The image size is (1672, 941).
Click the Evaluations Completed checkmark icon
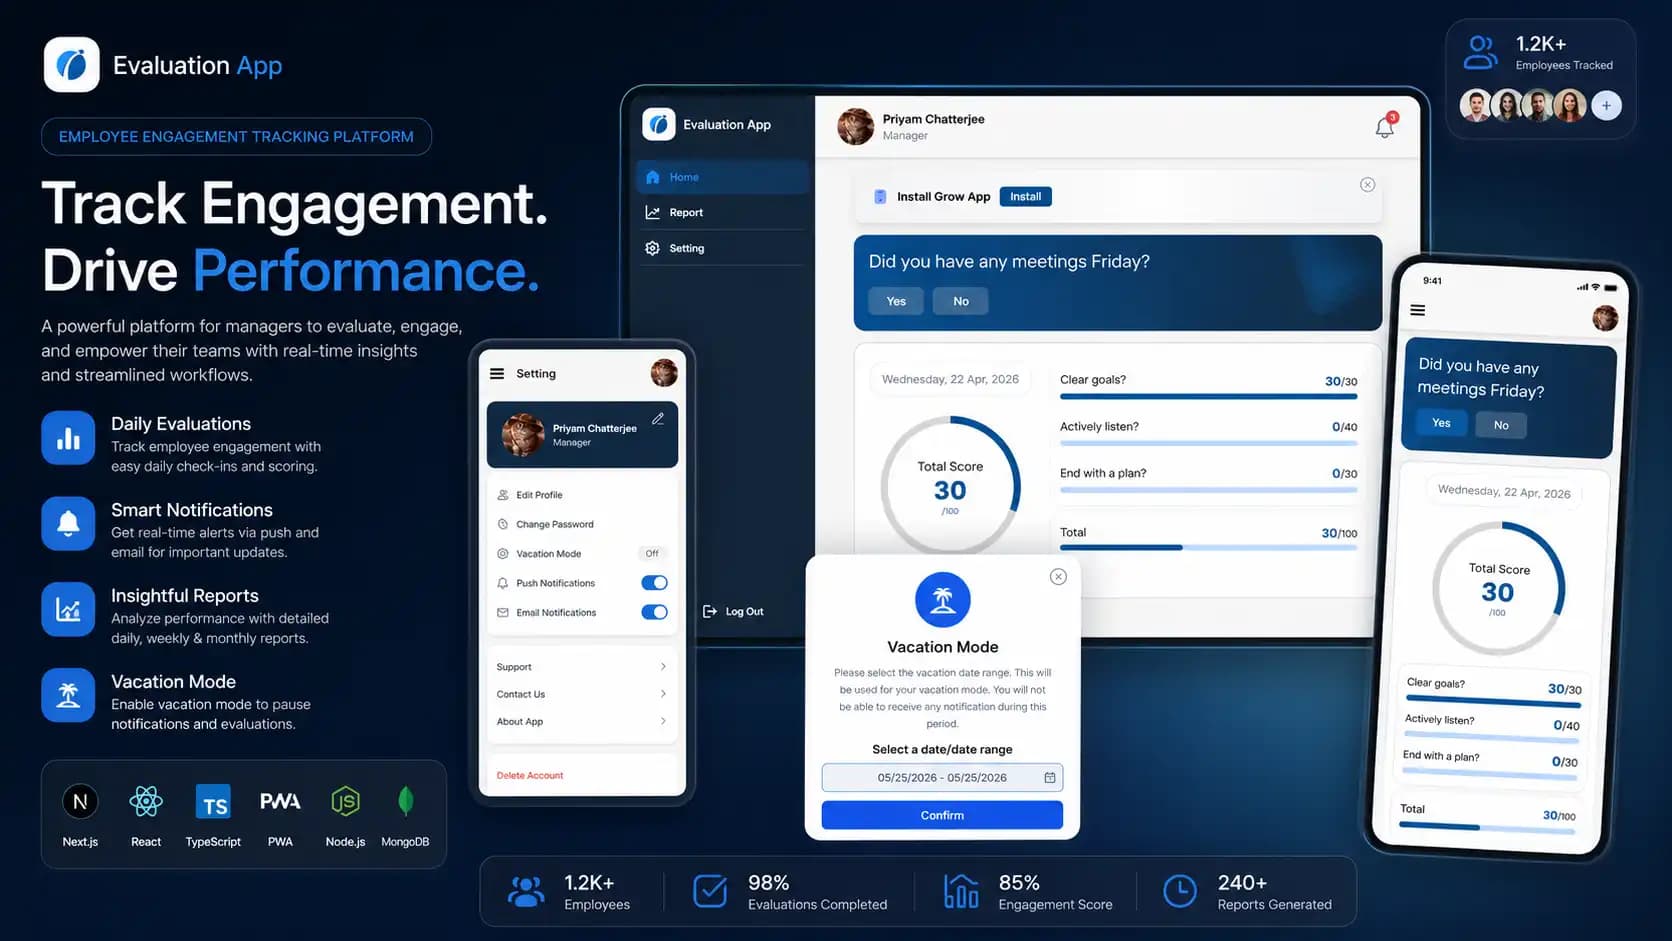point(710,890)
